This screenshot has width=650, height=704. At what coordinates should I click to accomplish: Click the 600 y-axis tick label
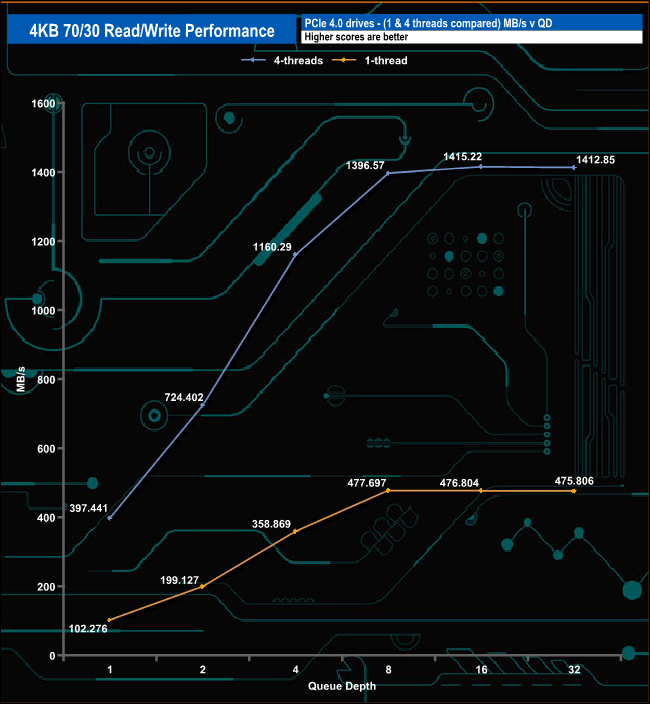pos(46,449)
